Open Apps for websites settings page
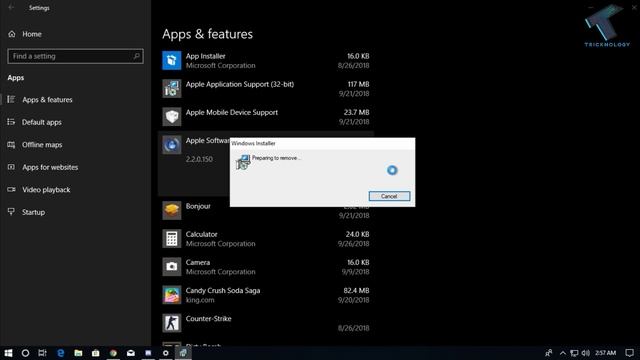The image size is (640, 360). click(x=50, y=167)
